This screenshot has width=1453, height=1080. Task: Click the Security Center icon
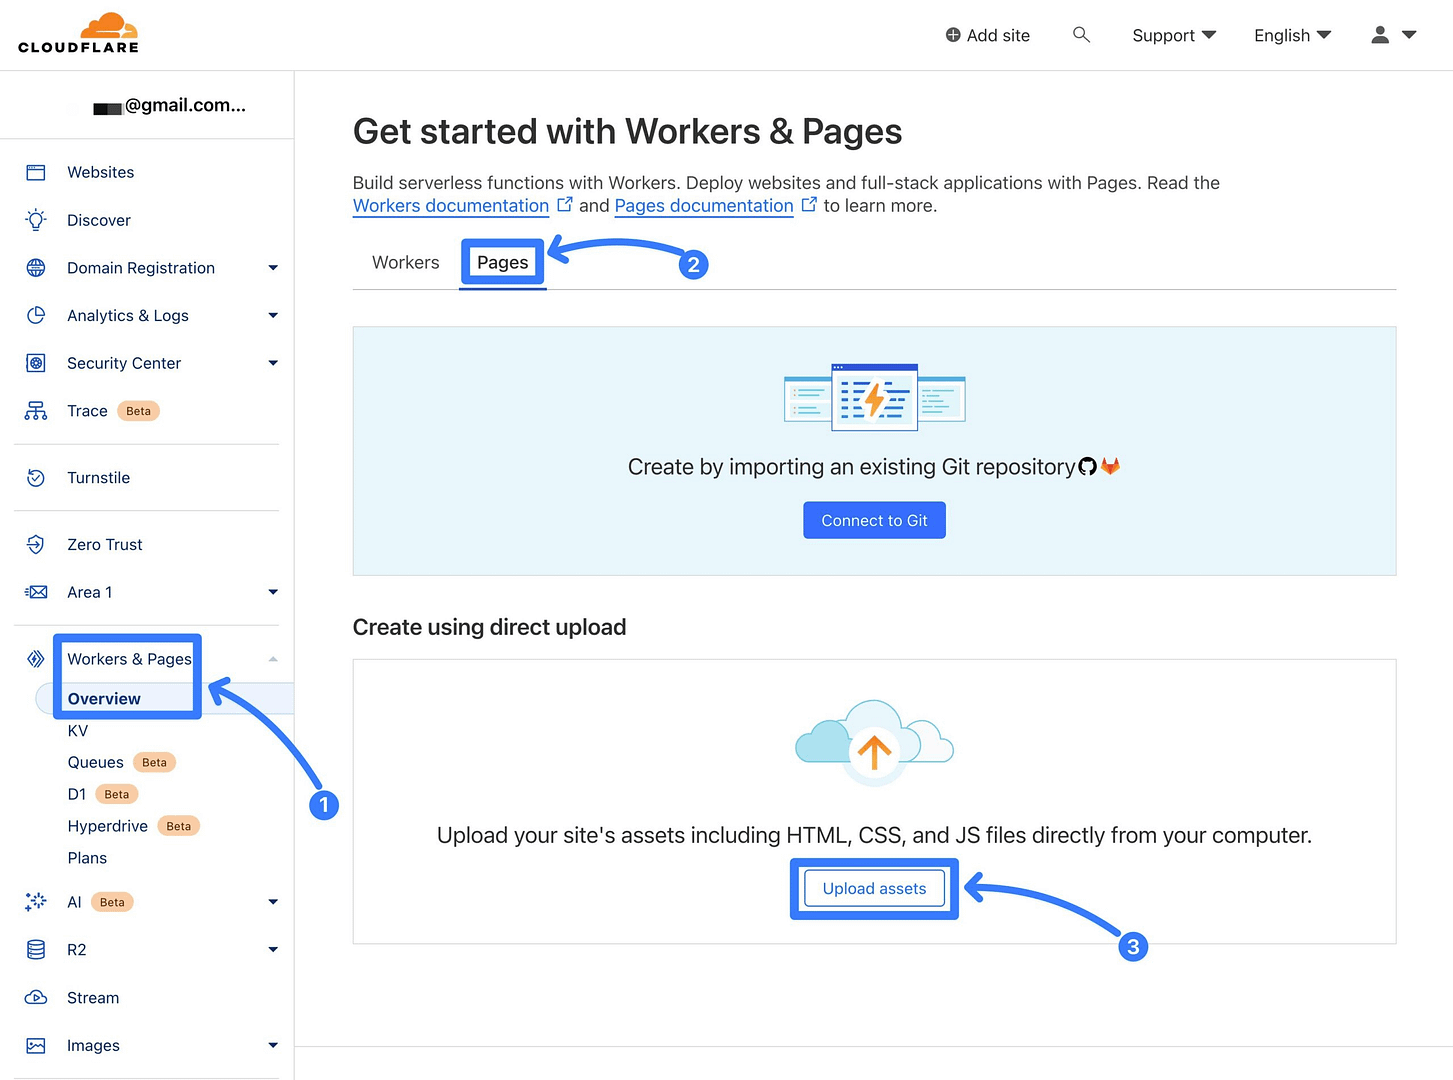pos(36,363)
